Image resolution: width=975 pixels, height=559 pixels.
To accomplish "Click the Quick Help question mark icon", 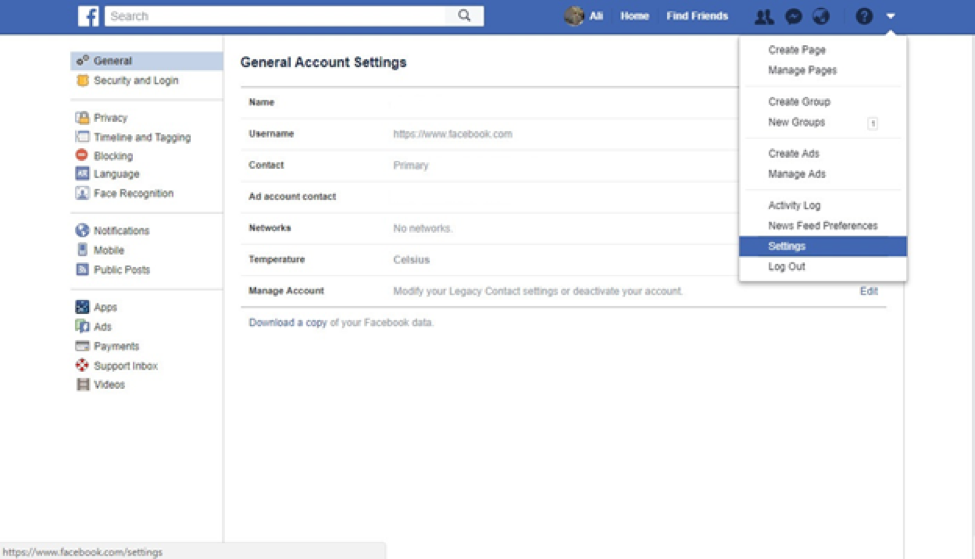I will coord(864,17).
